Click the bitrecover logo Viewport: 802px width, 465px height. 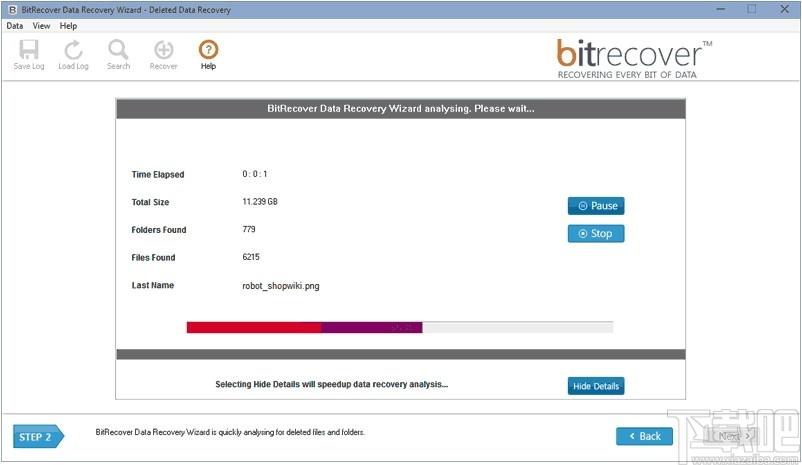[x=633, y=59]
